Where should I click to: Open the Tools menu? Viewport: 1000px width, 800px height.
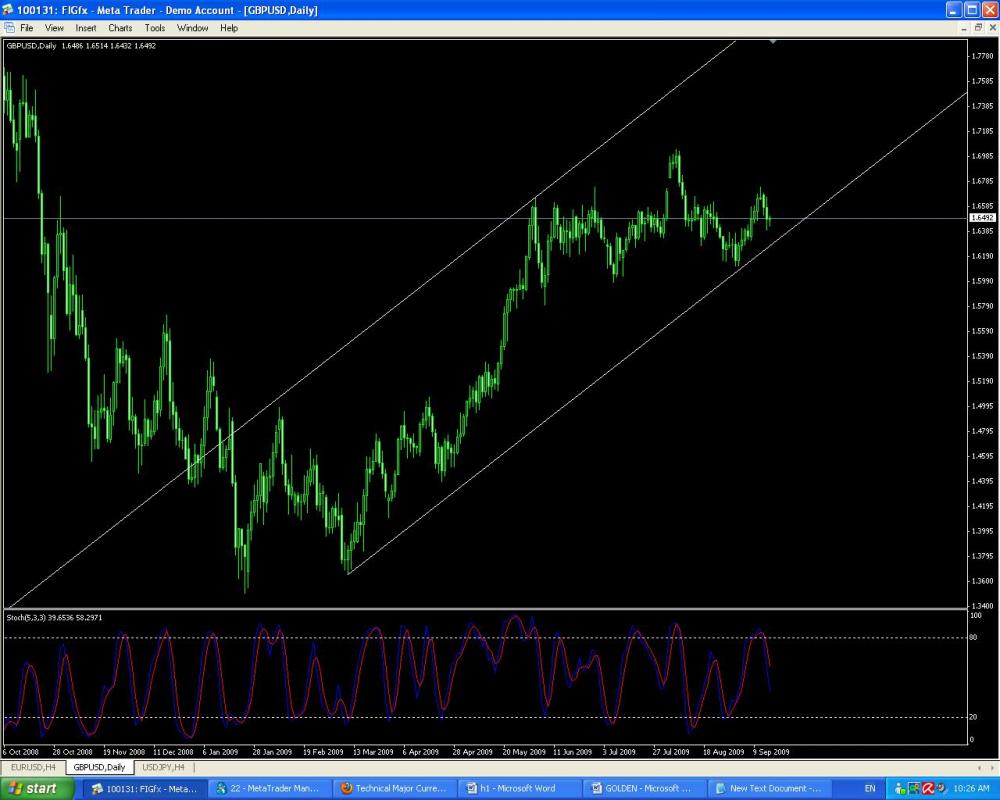[x=155, y=28]
